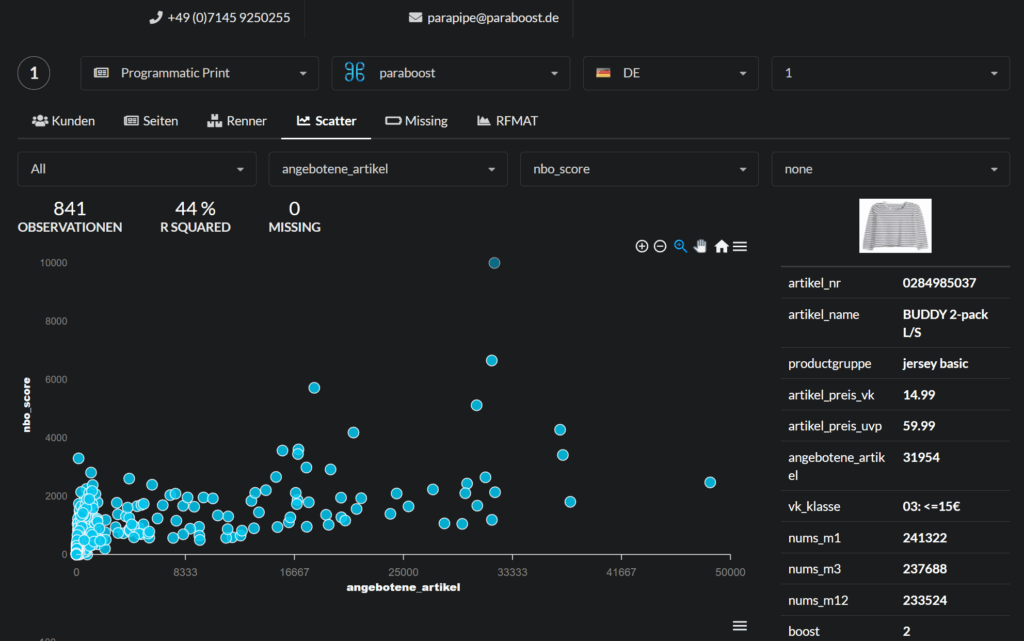The height and width of the screenshot is (641, 1024).
Task: Select the magnifier selection zoom tool
Action: 680,246
